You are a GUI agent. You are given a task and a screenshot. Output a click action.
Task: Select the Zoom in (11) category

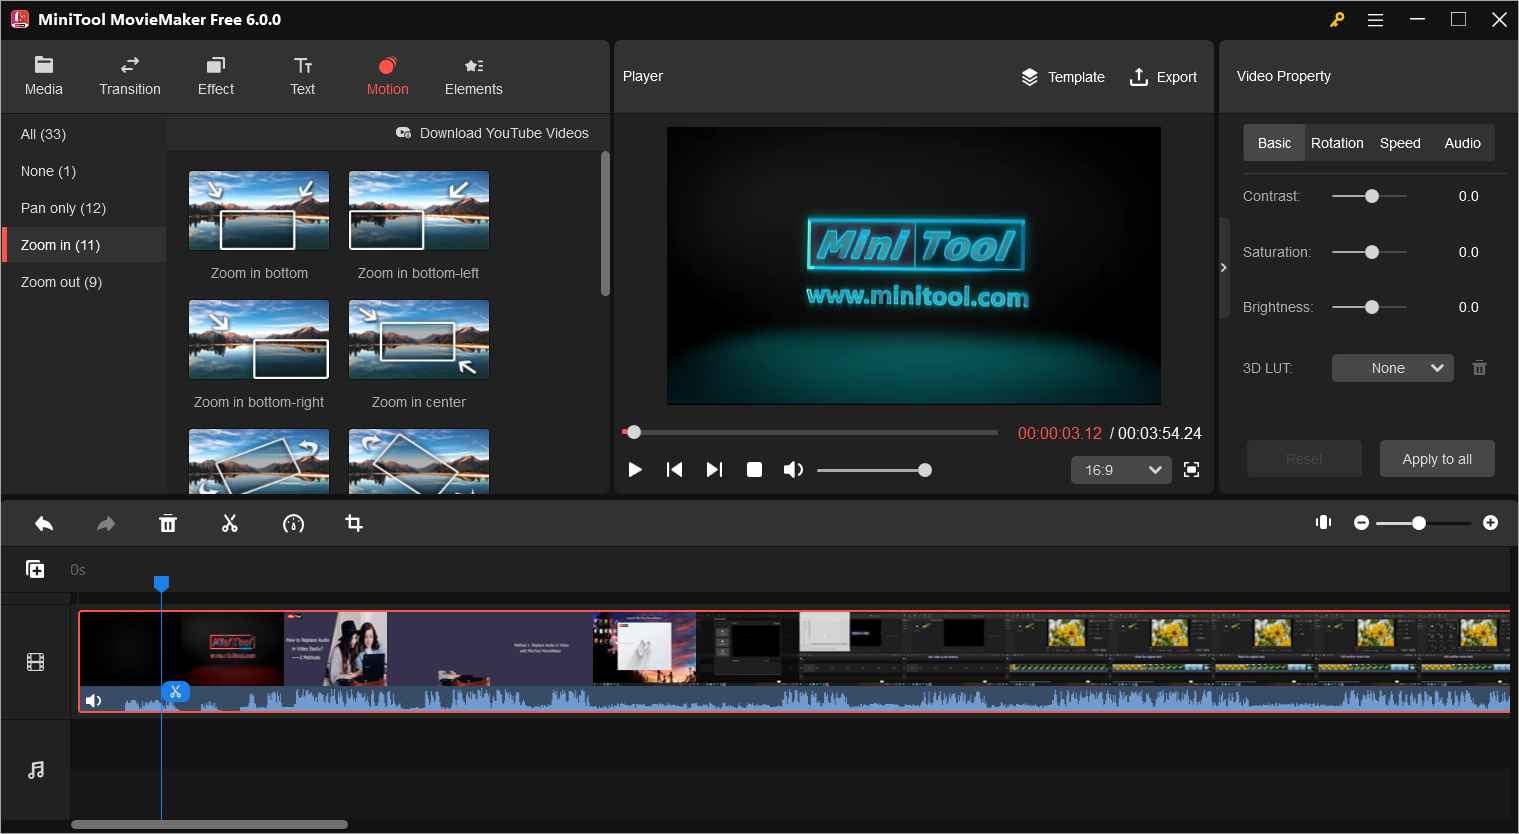click(84, 245)
